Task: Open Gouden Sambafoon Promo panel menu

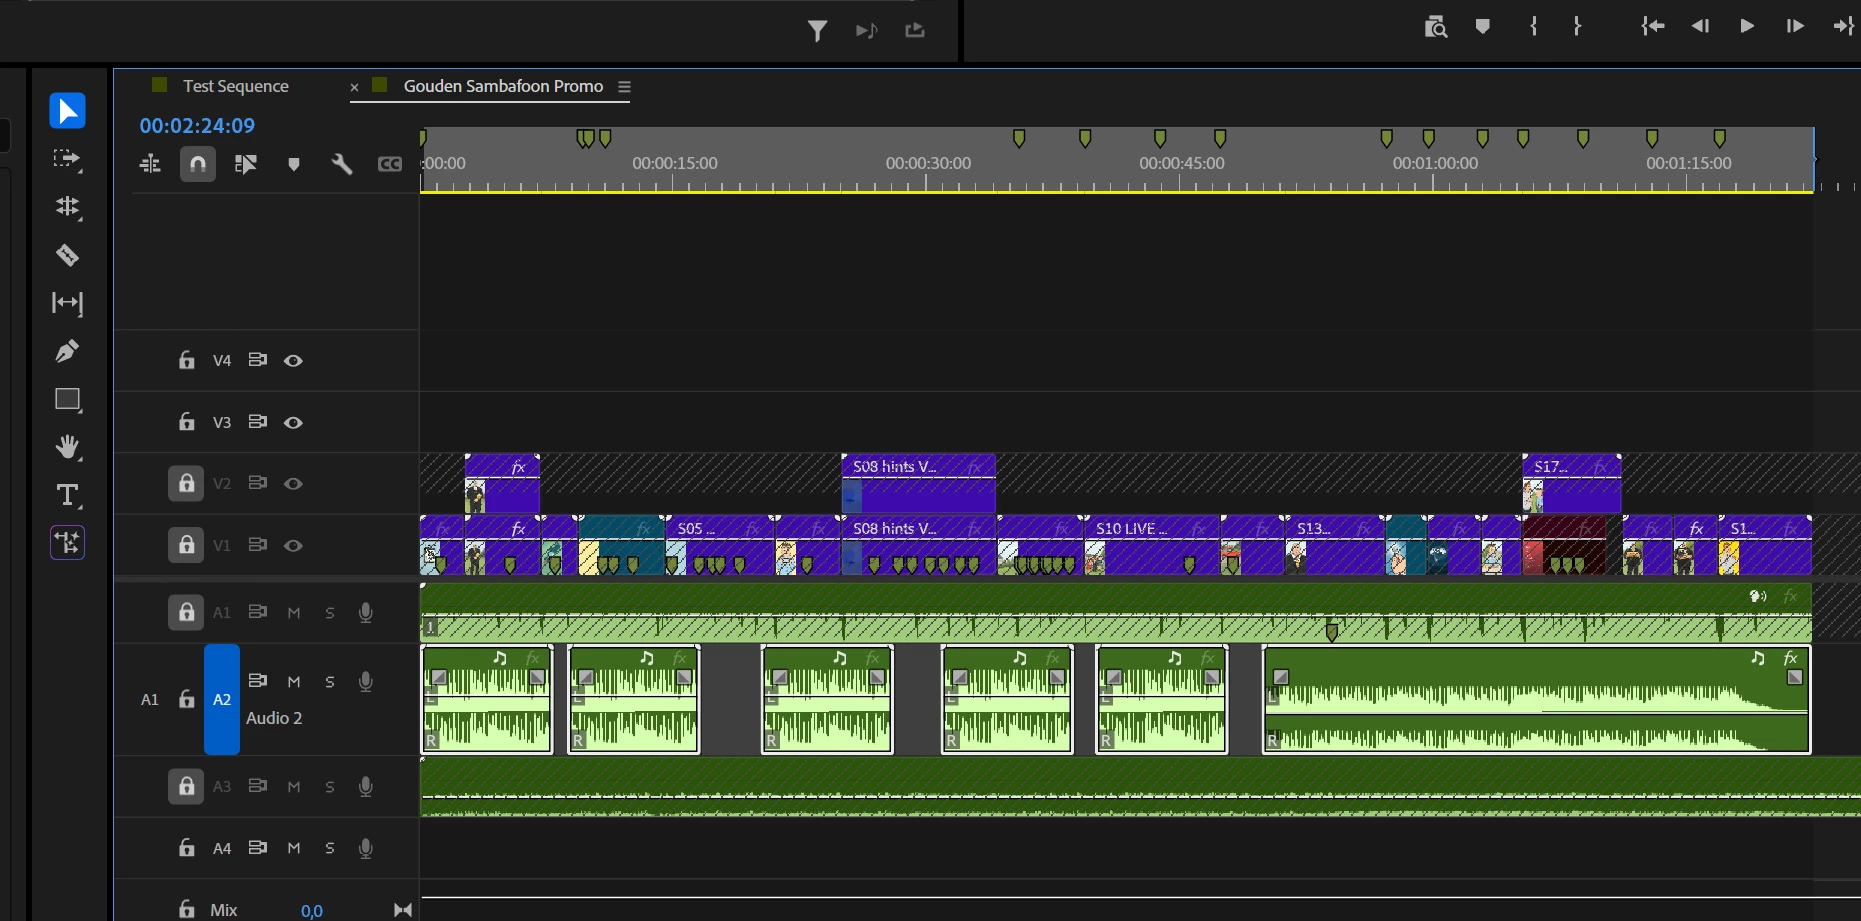Action: 624,87
